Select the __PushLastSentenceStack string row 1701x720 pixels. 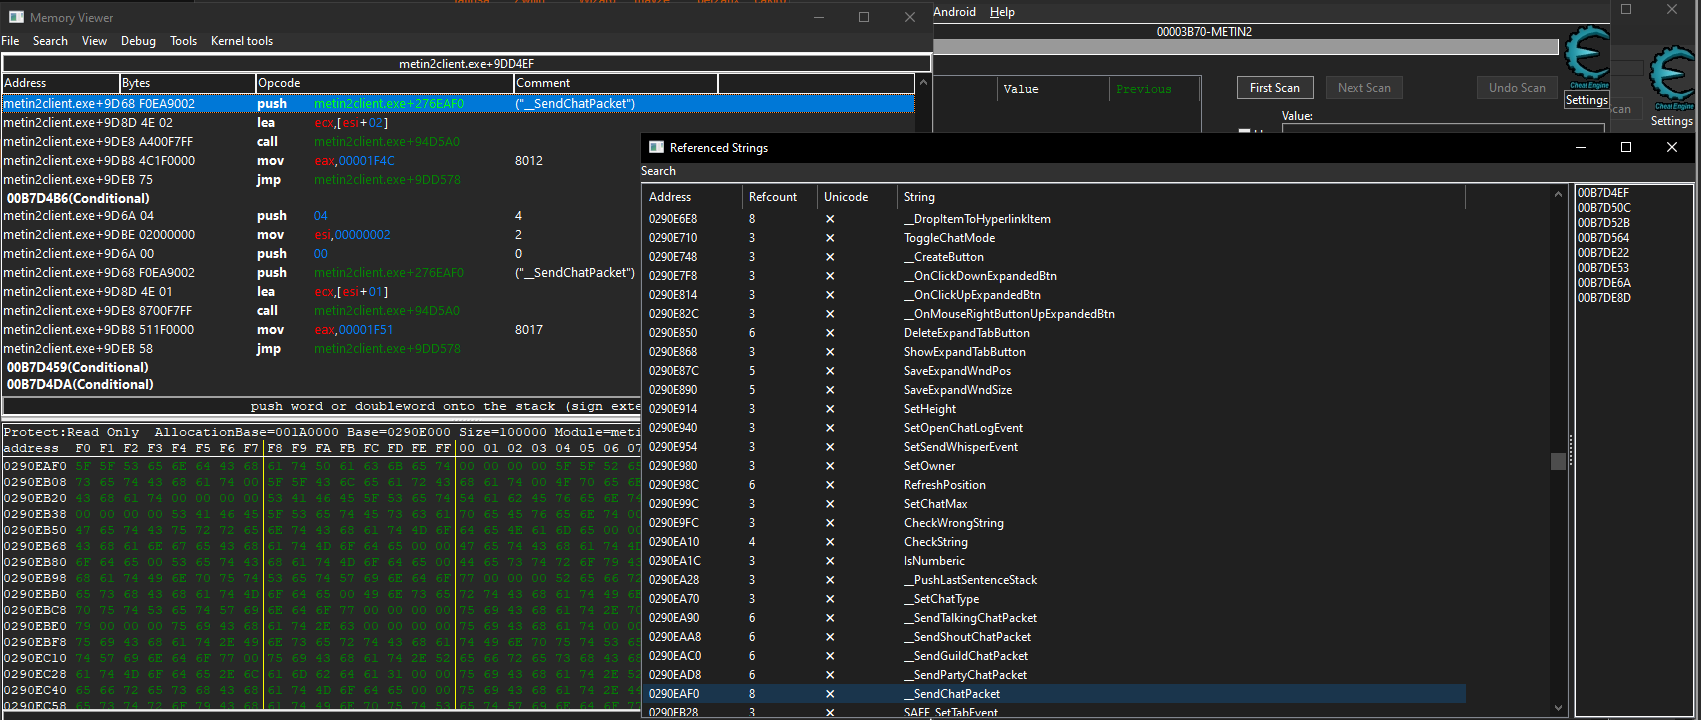point(1054,580)
